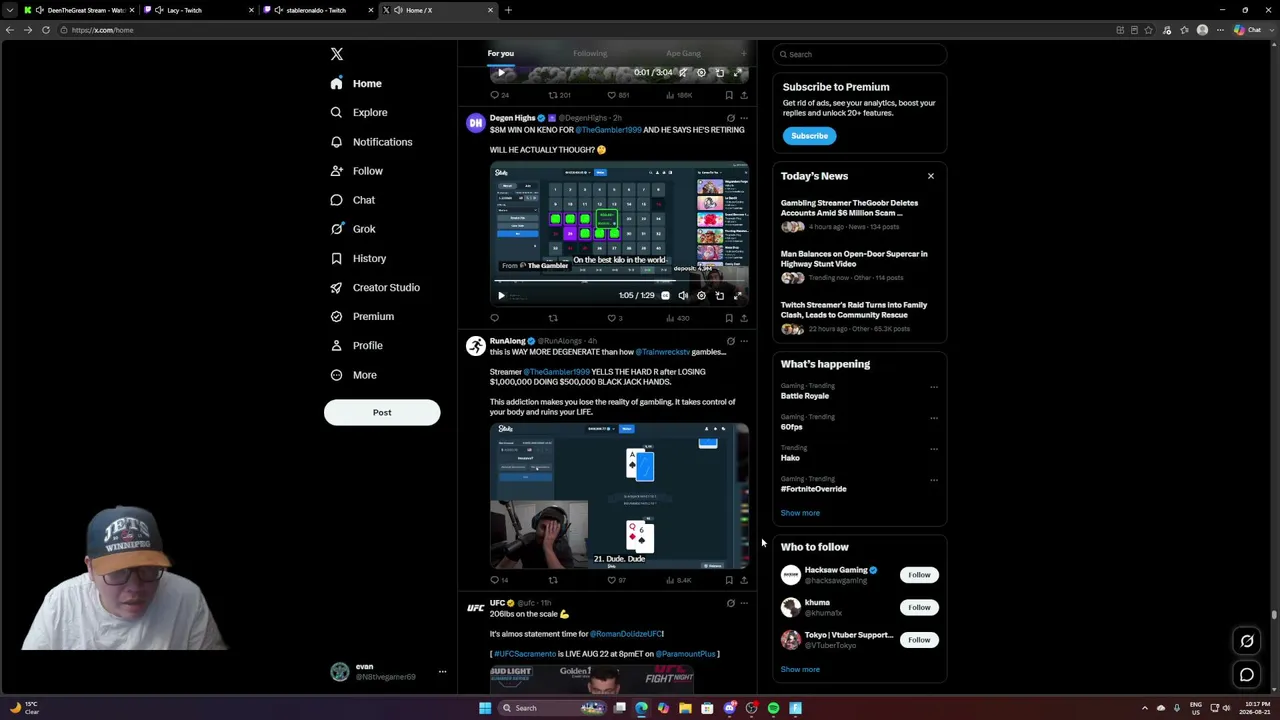
Task: Open more options for 60fps trend
Action: pyautogui.click(x=934, y=418)
